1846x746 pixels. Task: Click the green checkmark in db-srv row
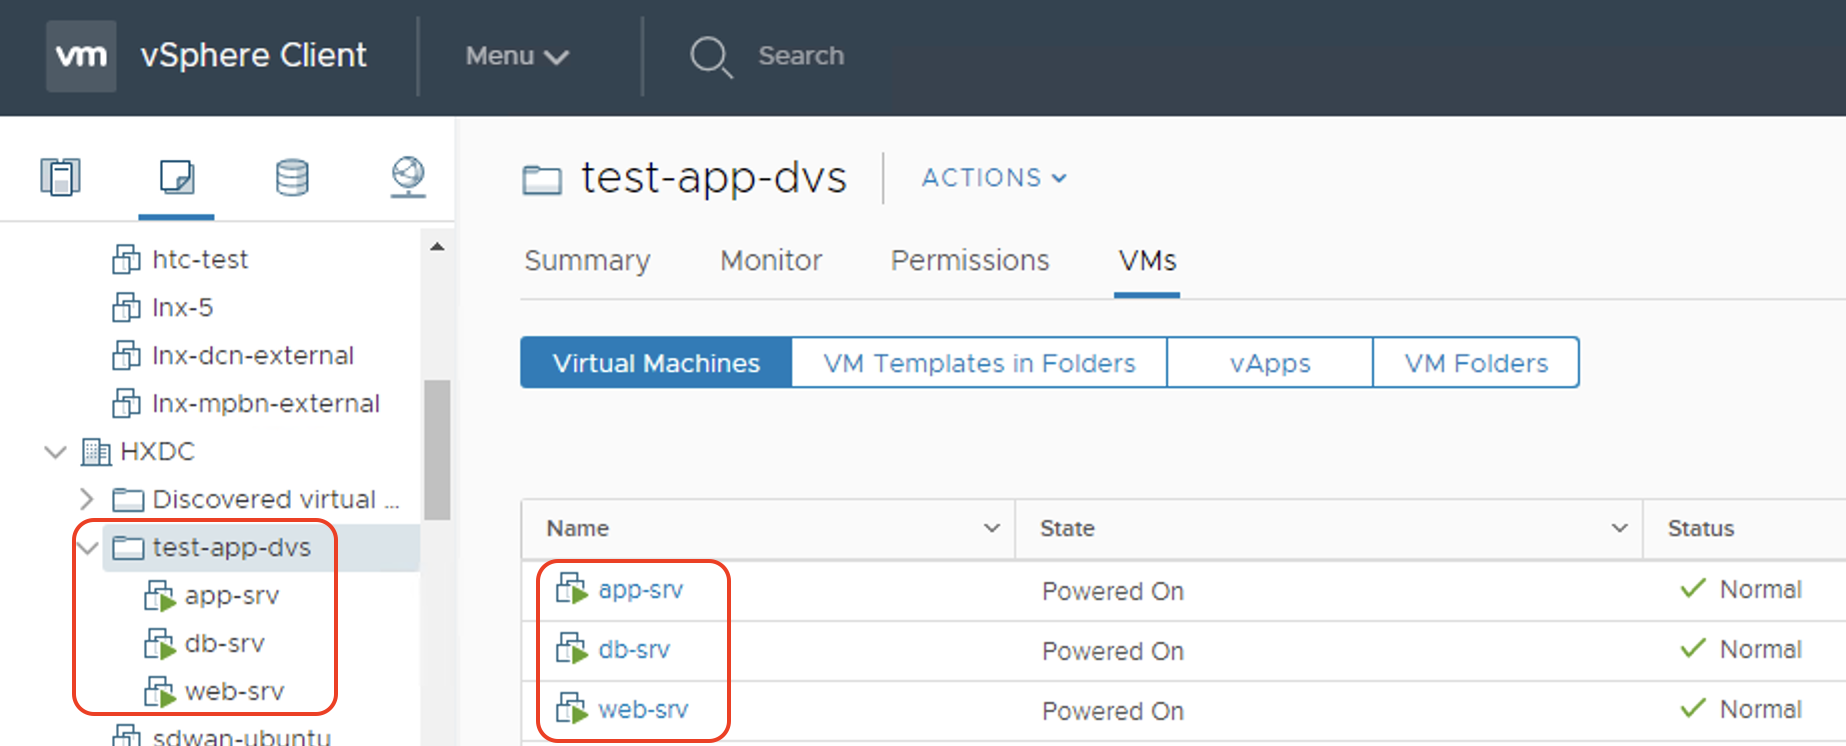pos(1693,648)
